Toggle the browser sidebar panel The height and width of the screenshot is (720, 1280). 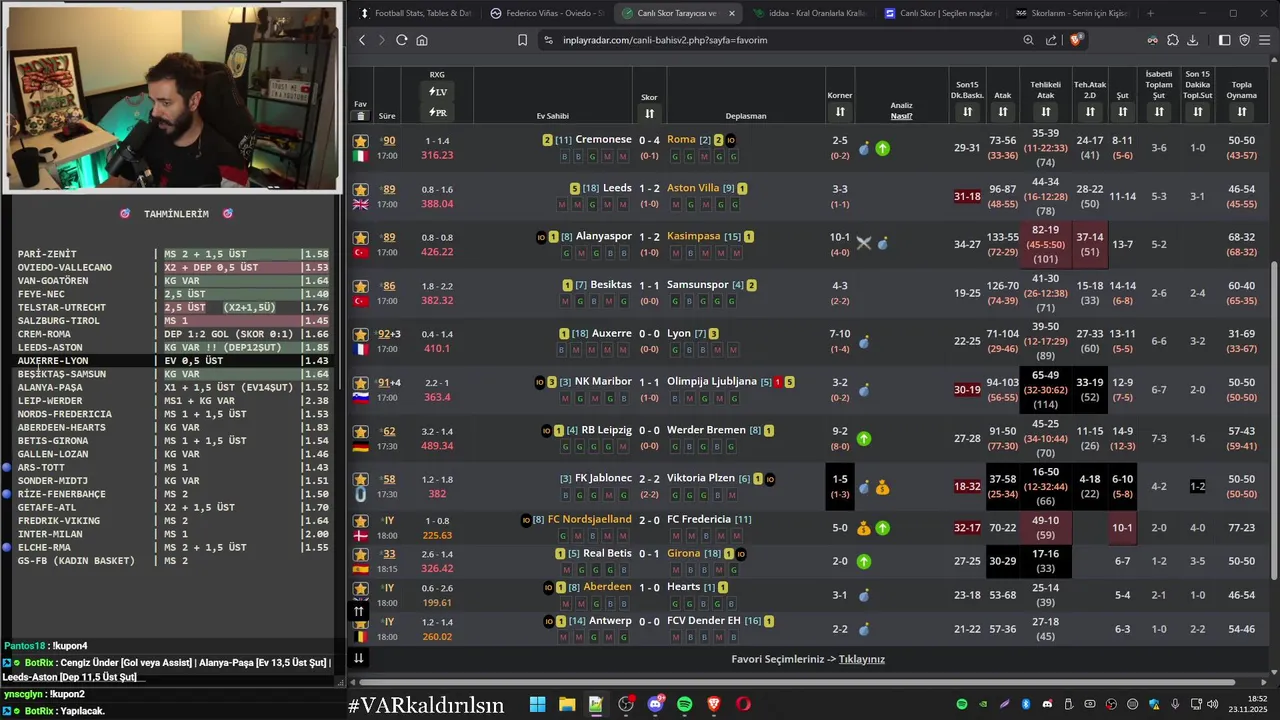tap(1225, 40)
